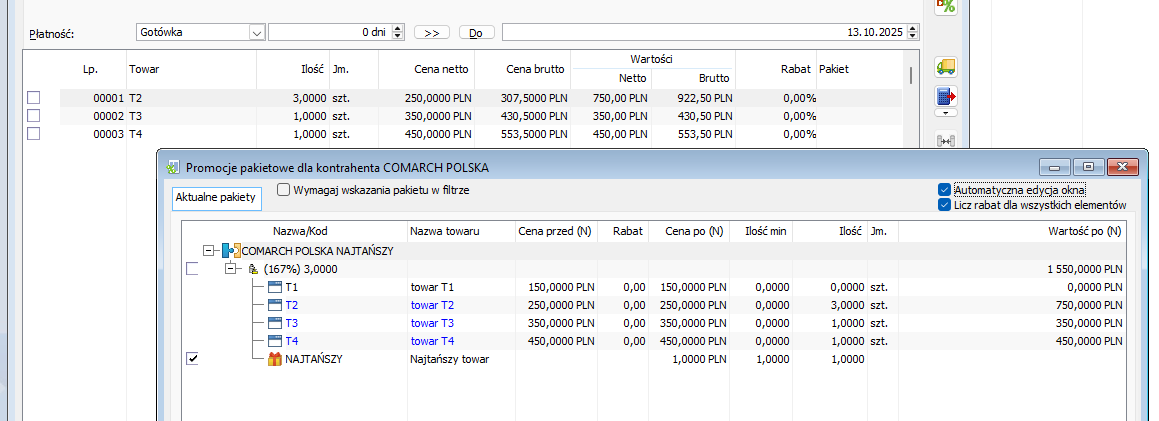Click the >> button next to days field
Screen dimensions: 1159x421
click(x=431, y=33)
